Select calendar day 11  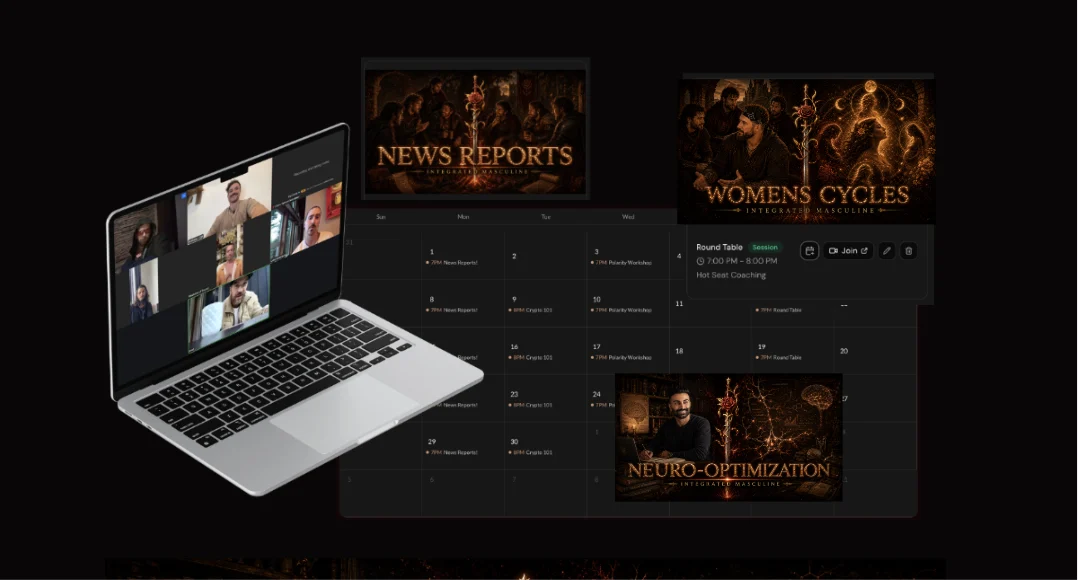point(679,304)
